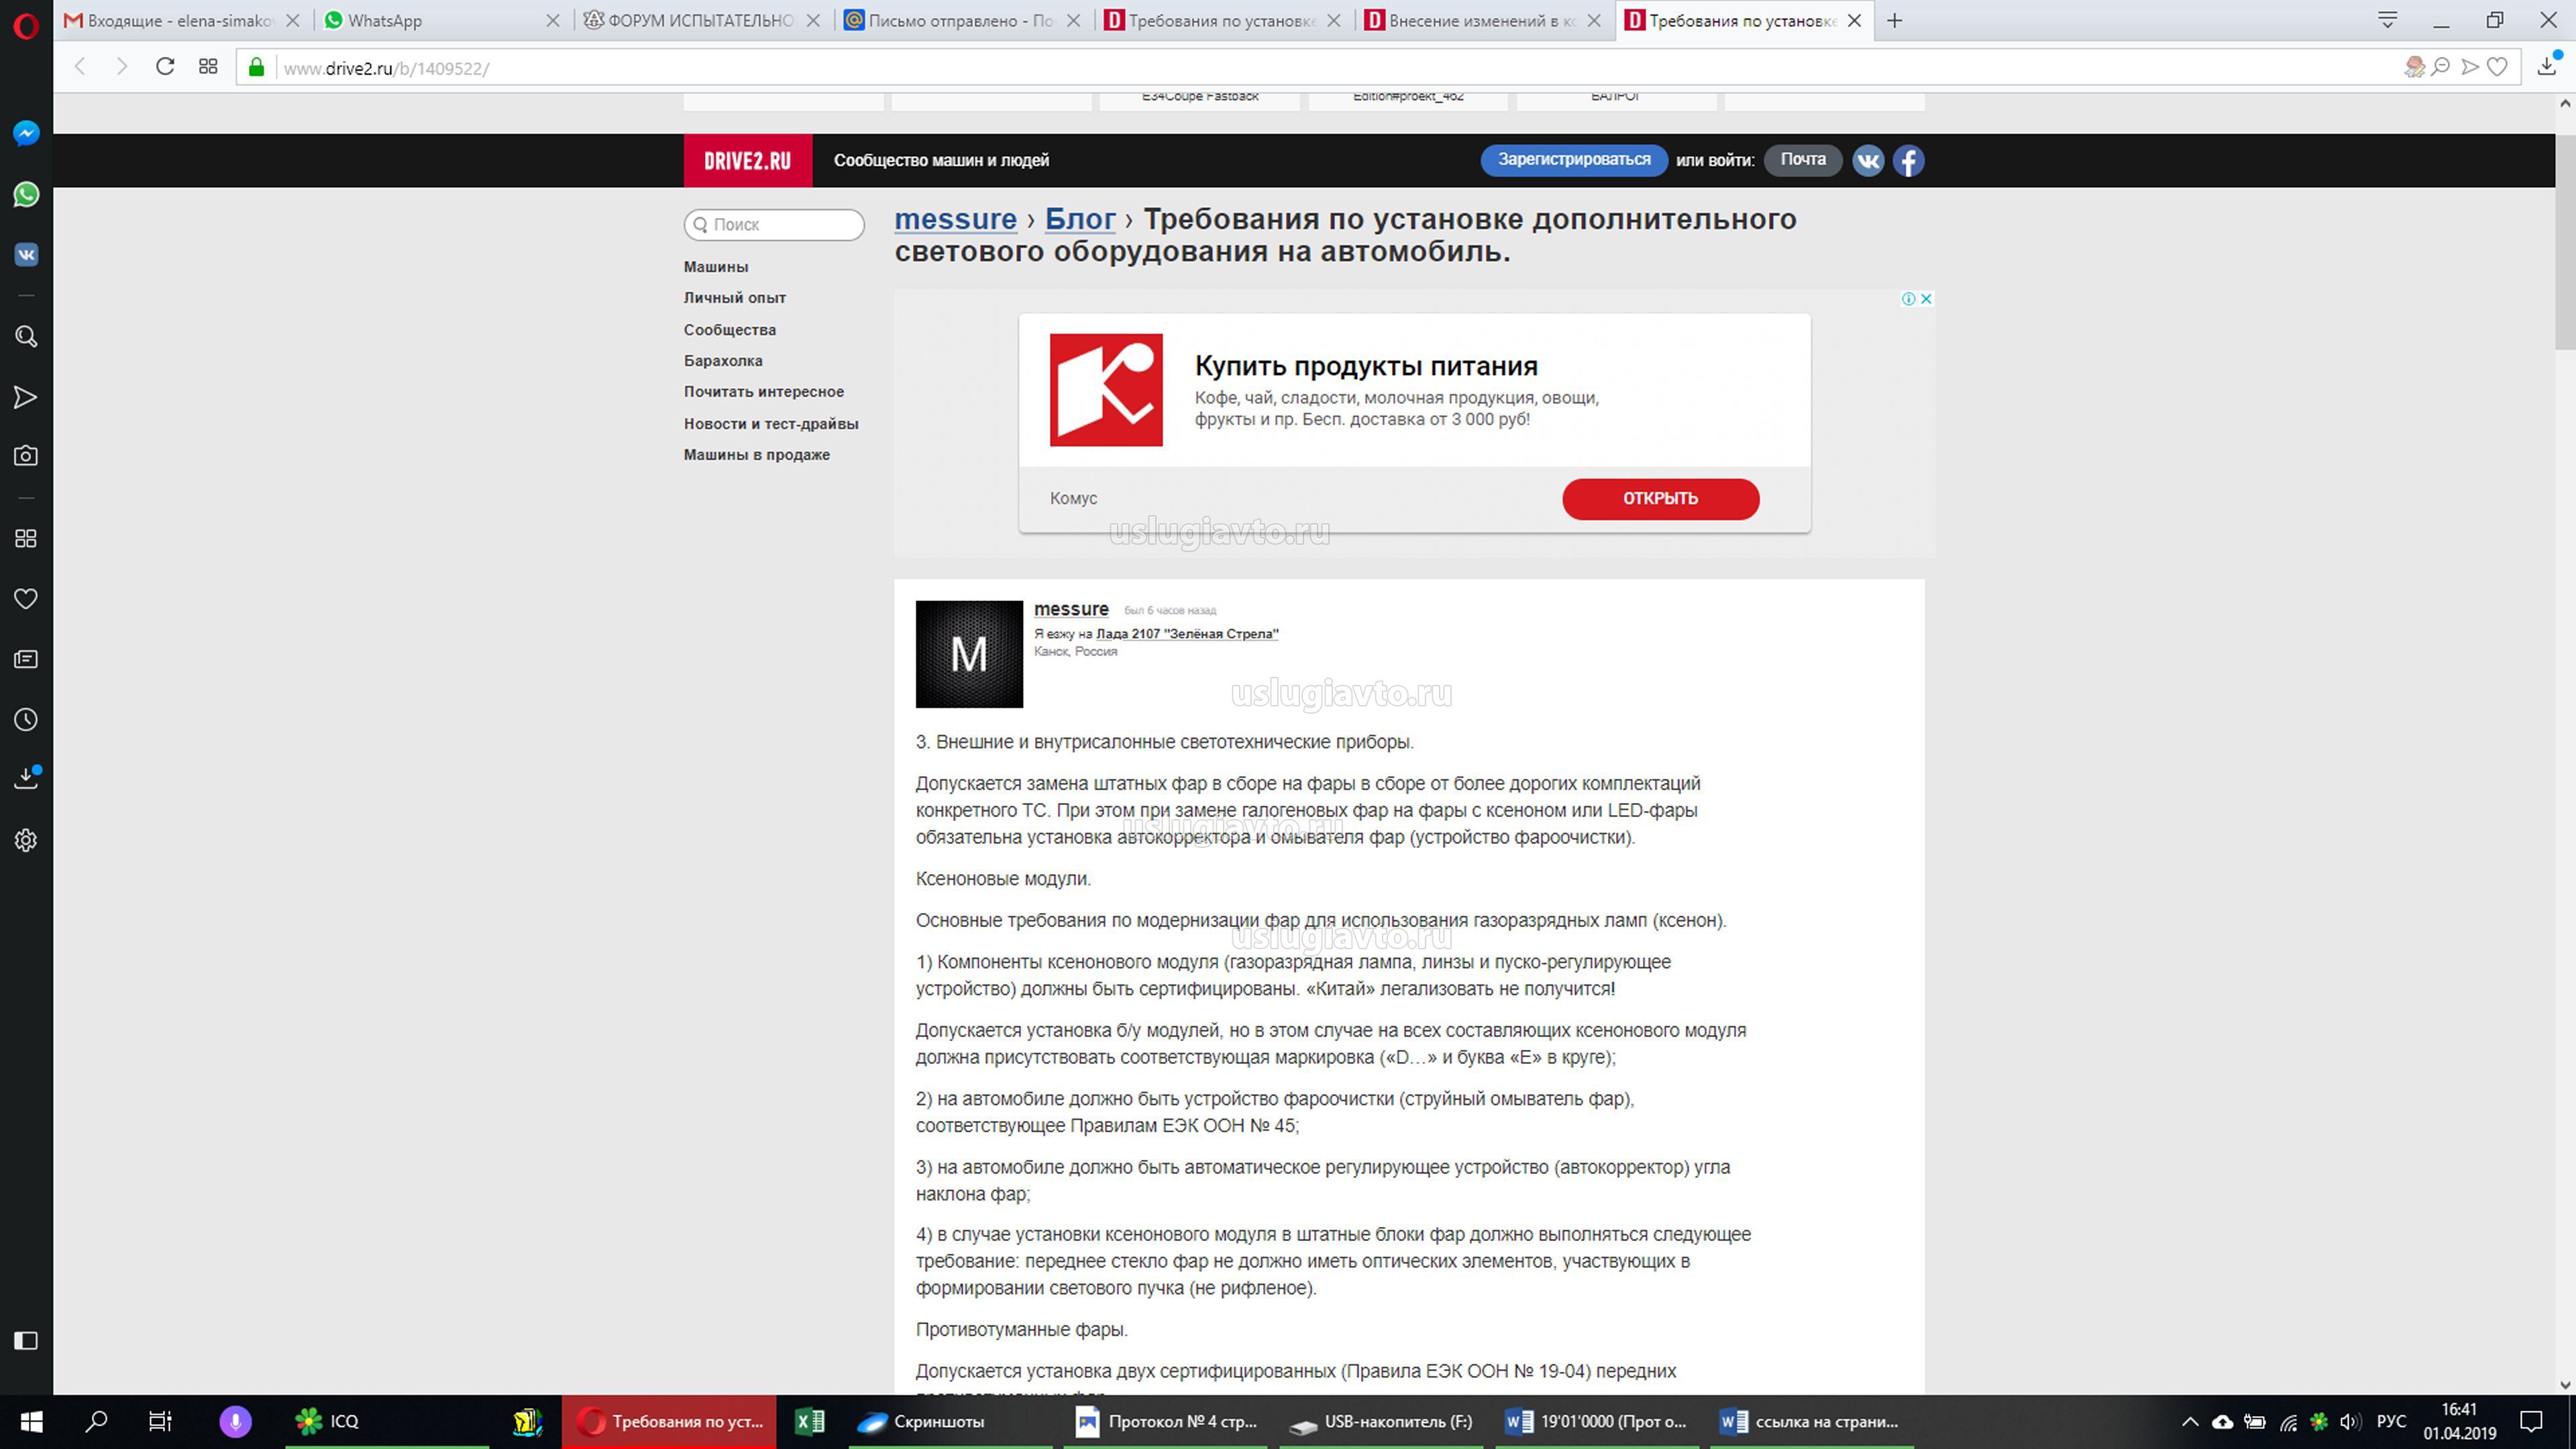Open Opera settings gear icon
Screen dimensions: 2576x1449
point(26,840)
